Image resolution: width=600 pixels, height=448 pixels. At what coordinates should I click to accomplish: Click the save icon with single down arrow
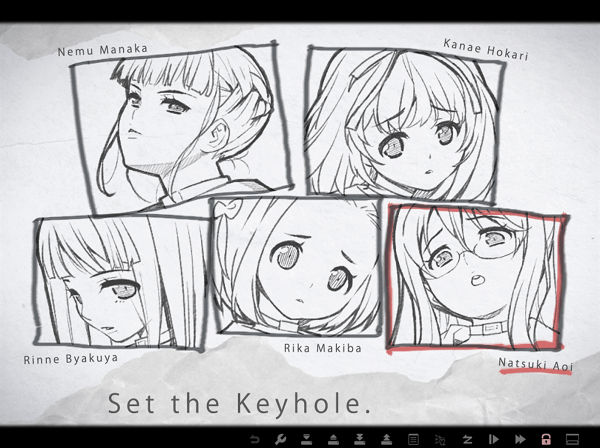(x=307, y=439)
